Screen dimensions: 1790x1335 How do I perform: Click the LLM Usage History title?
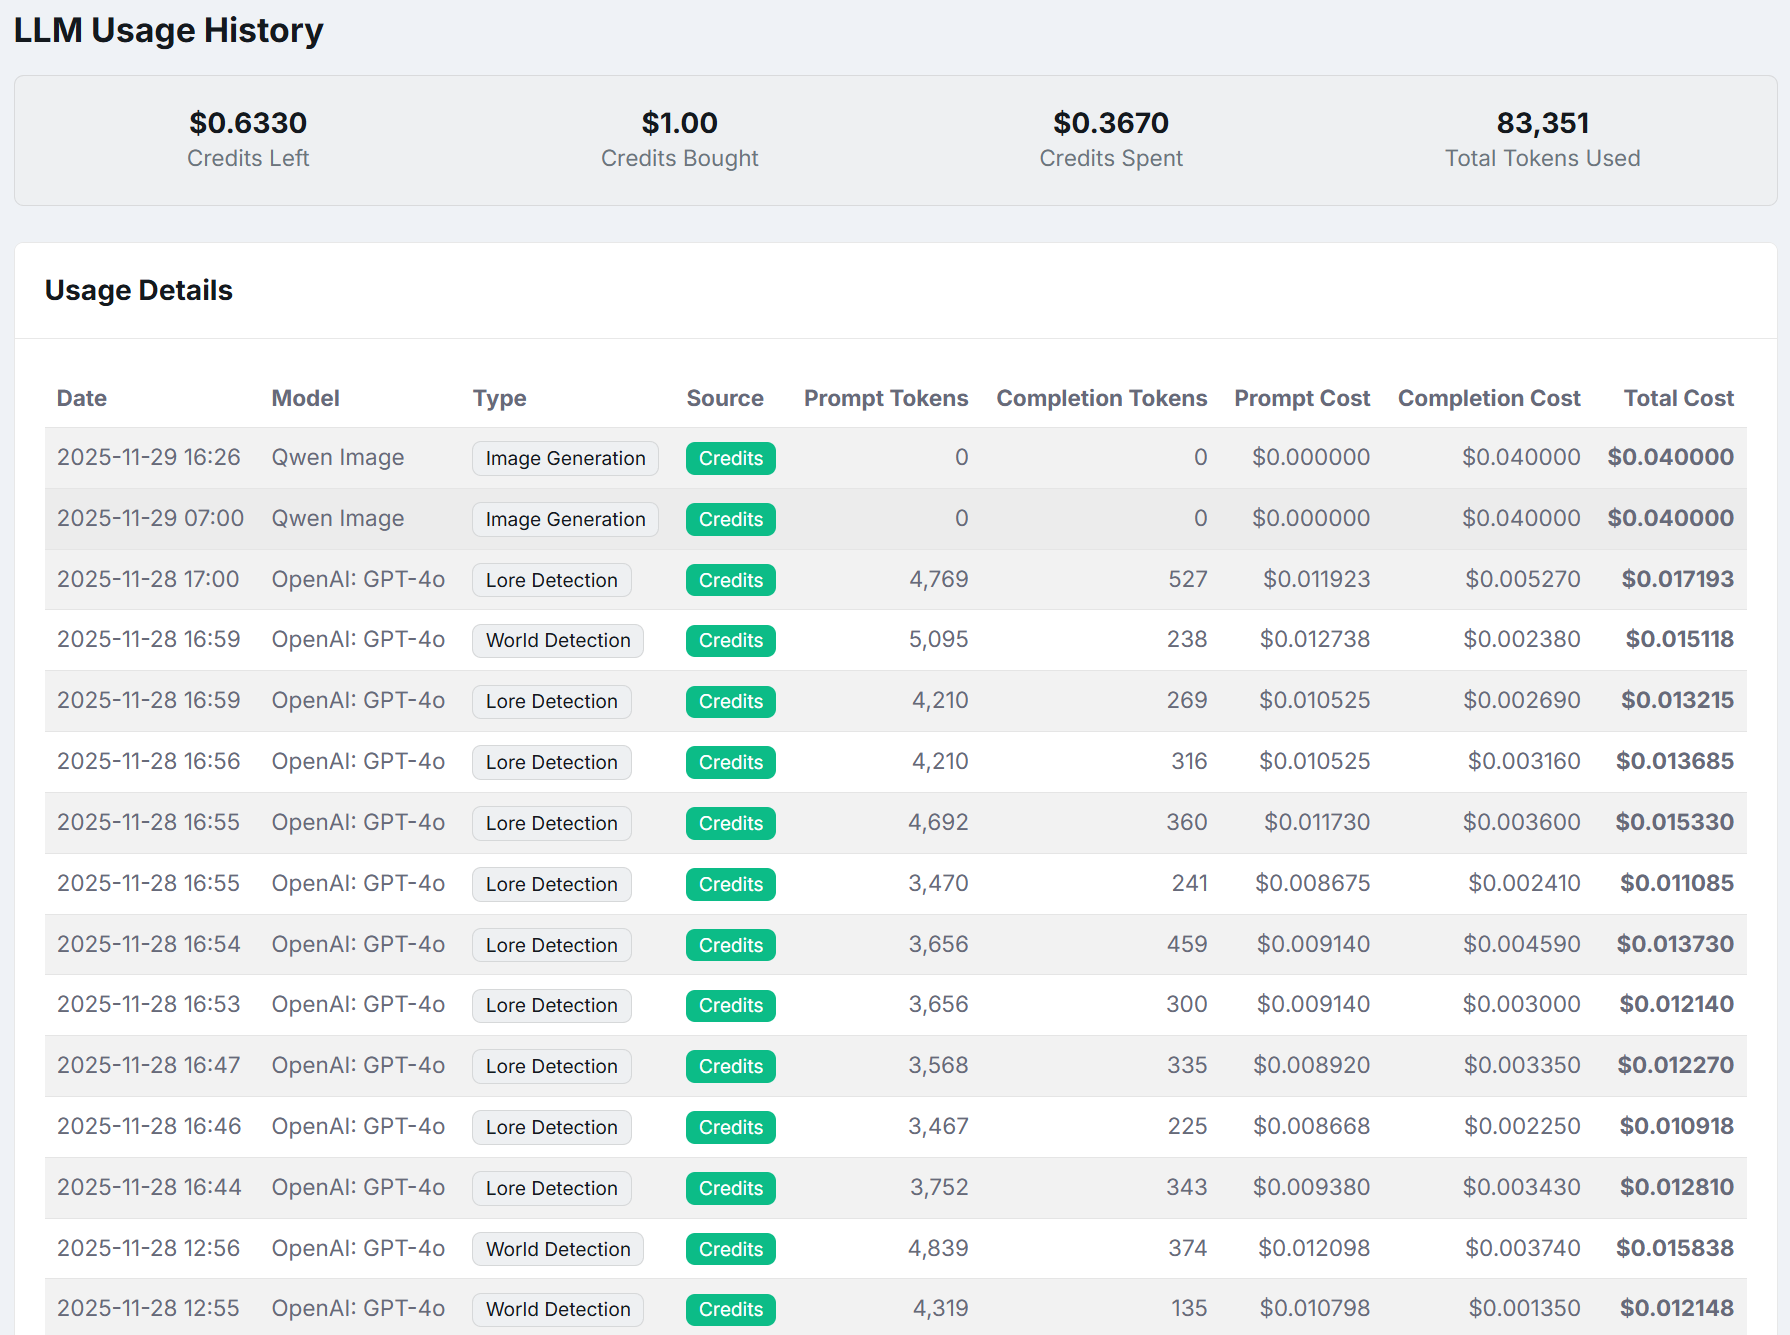point(169,30)
